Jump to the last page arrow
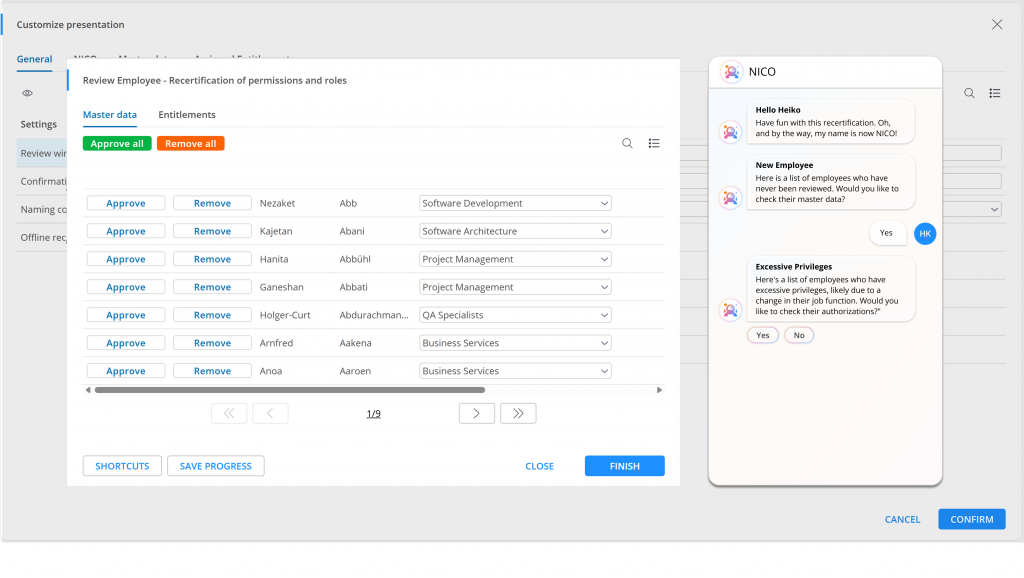This screenshot has height=578, width=1024. click(x=518, y=413)
